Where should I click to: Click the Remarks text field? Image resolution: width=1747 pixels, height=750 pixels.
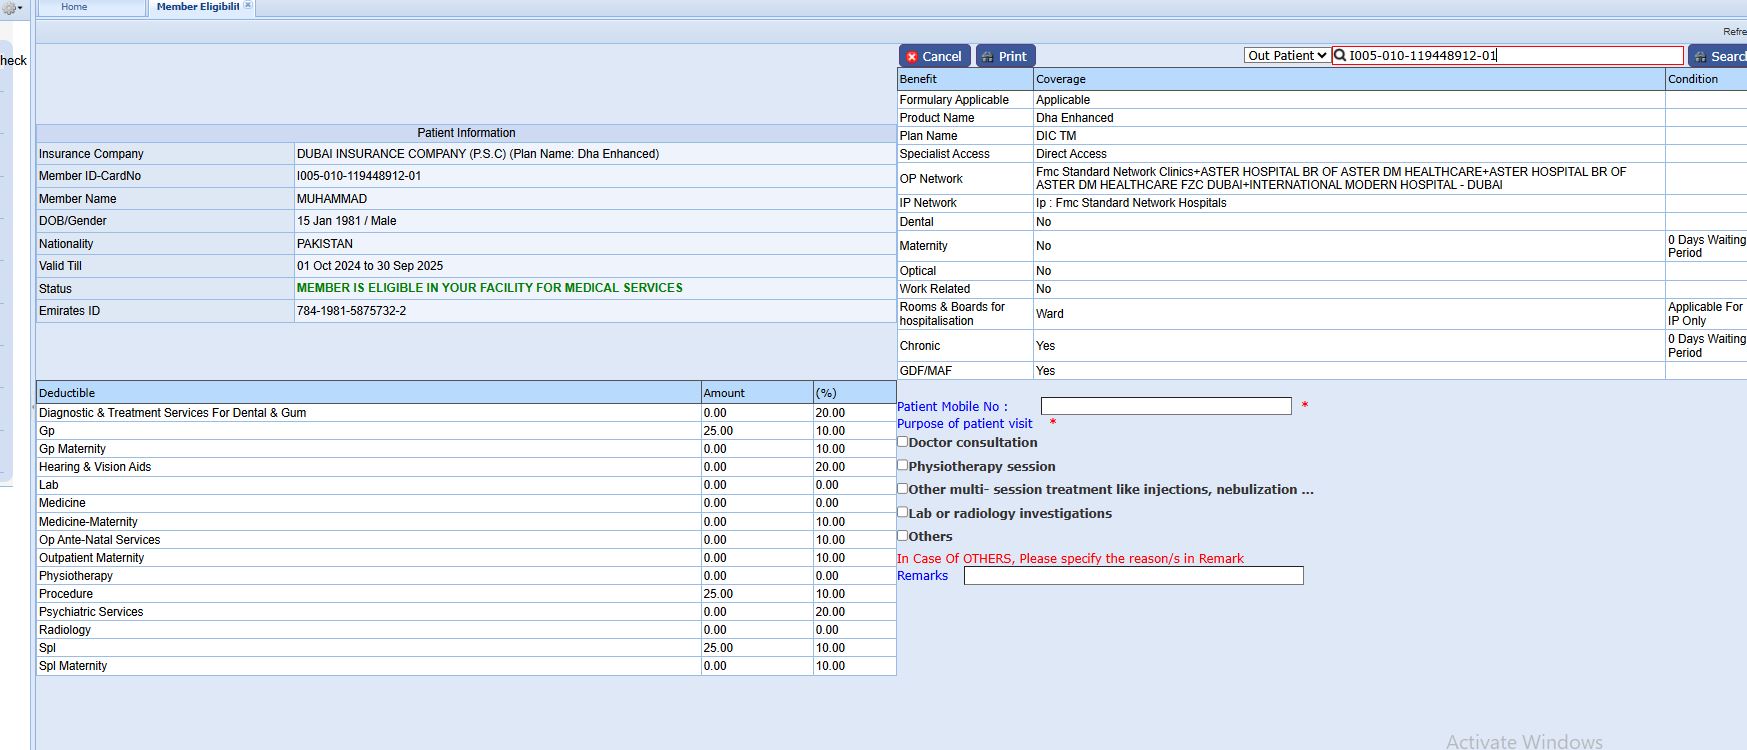(x=1133, y=576)
